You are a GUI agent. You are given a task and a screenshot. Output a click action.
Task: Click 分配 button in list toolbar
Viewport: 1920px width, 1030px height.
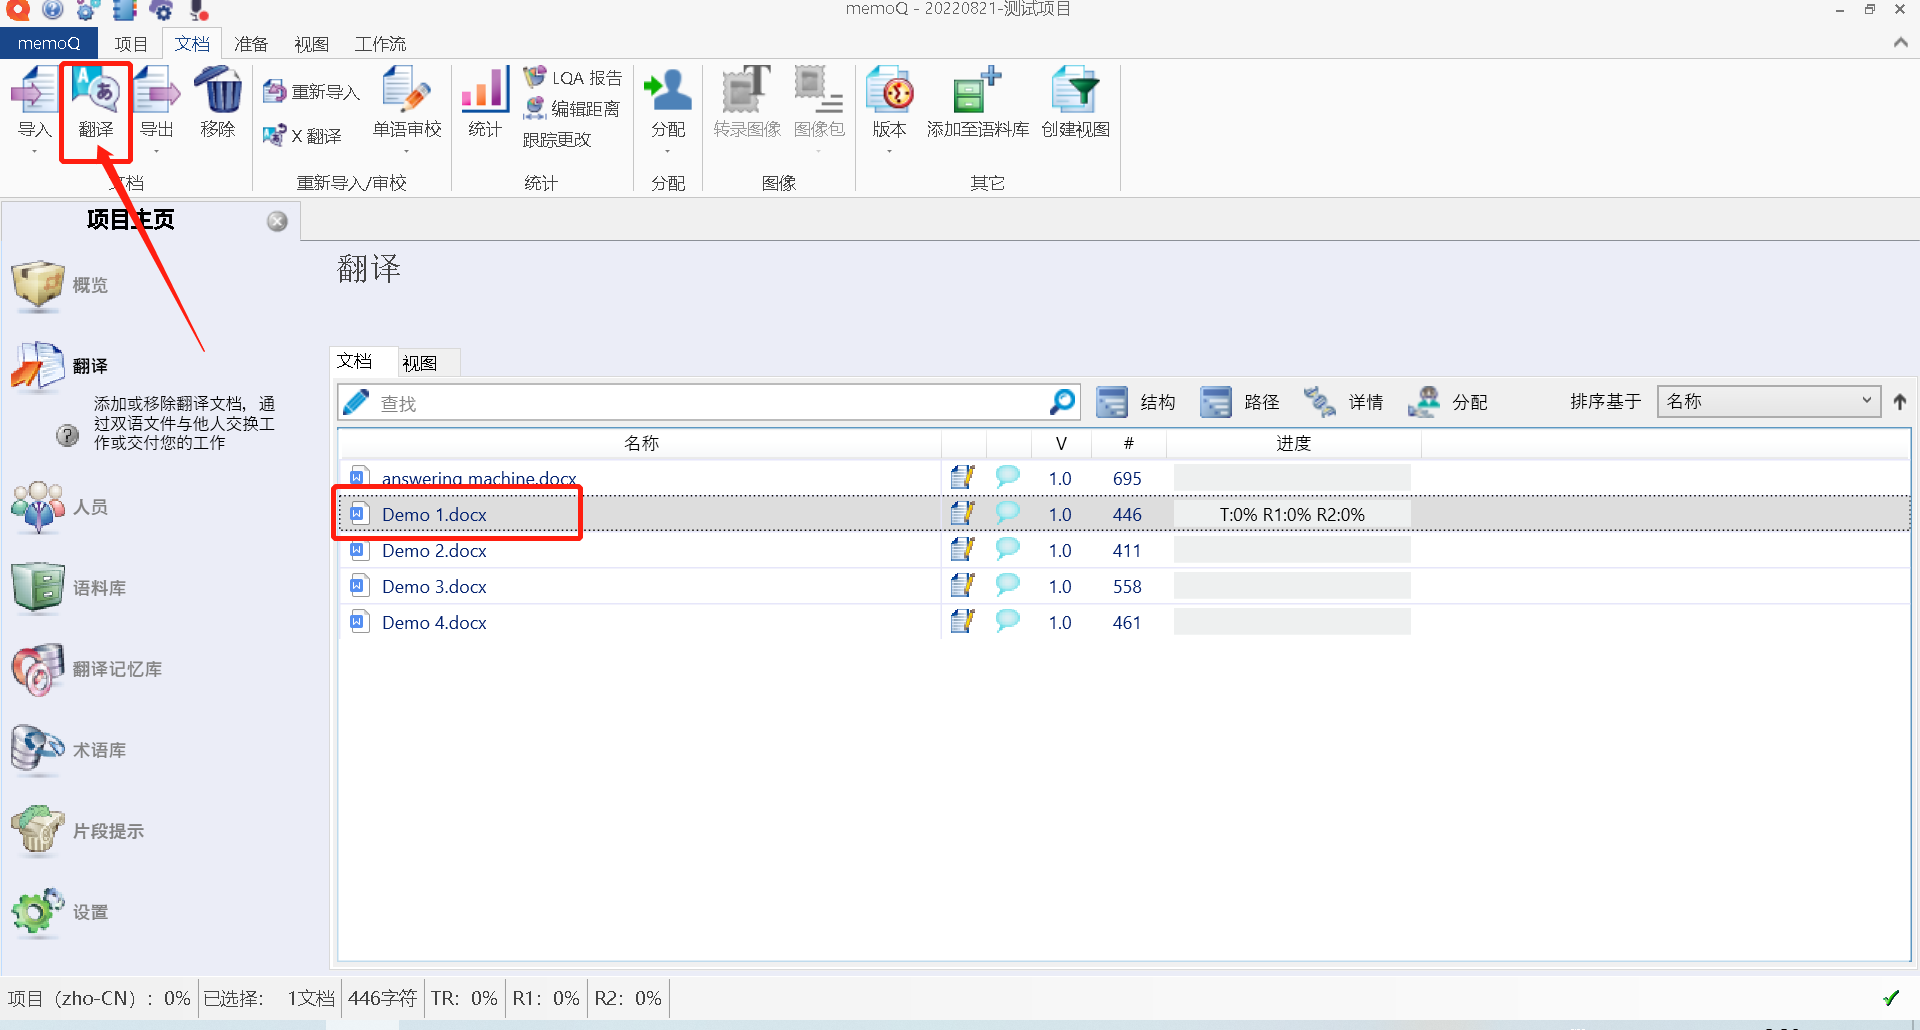click(1448, 402)
